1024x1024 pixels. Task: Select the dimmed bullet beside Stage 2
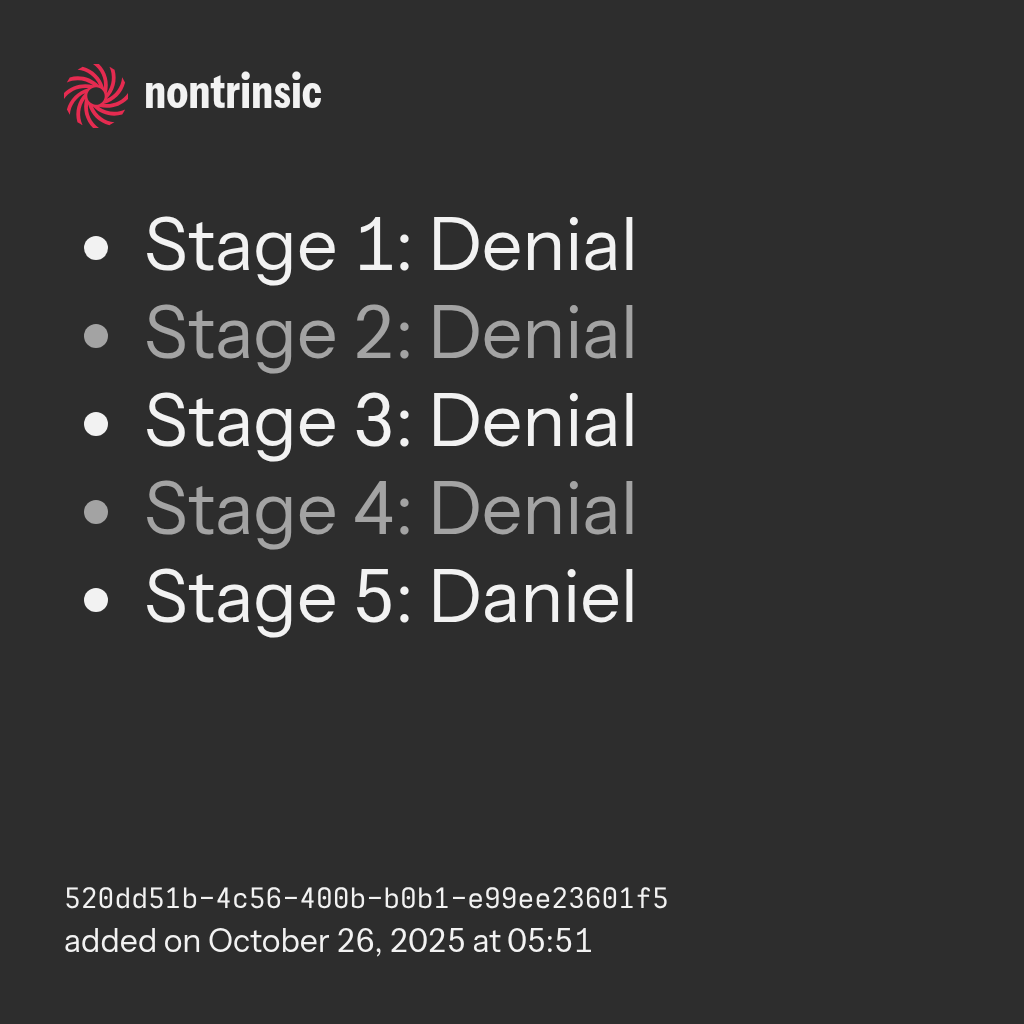coord(96,335)
